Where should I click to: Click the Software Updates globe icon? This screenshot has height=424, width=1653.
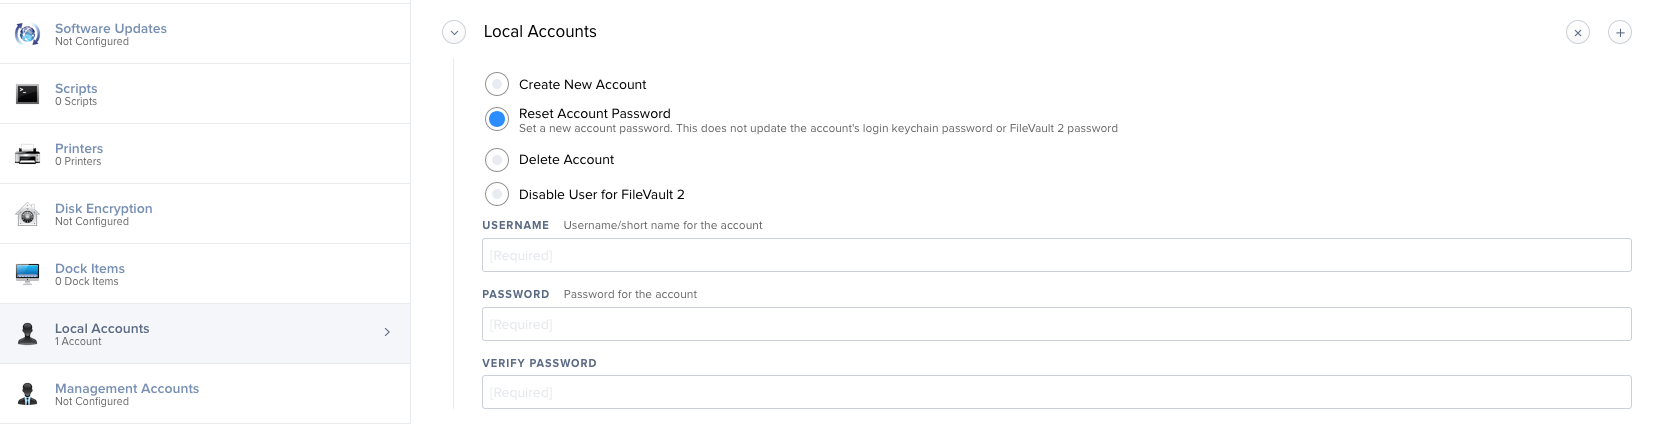coord(27,34)
